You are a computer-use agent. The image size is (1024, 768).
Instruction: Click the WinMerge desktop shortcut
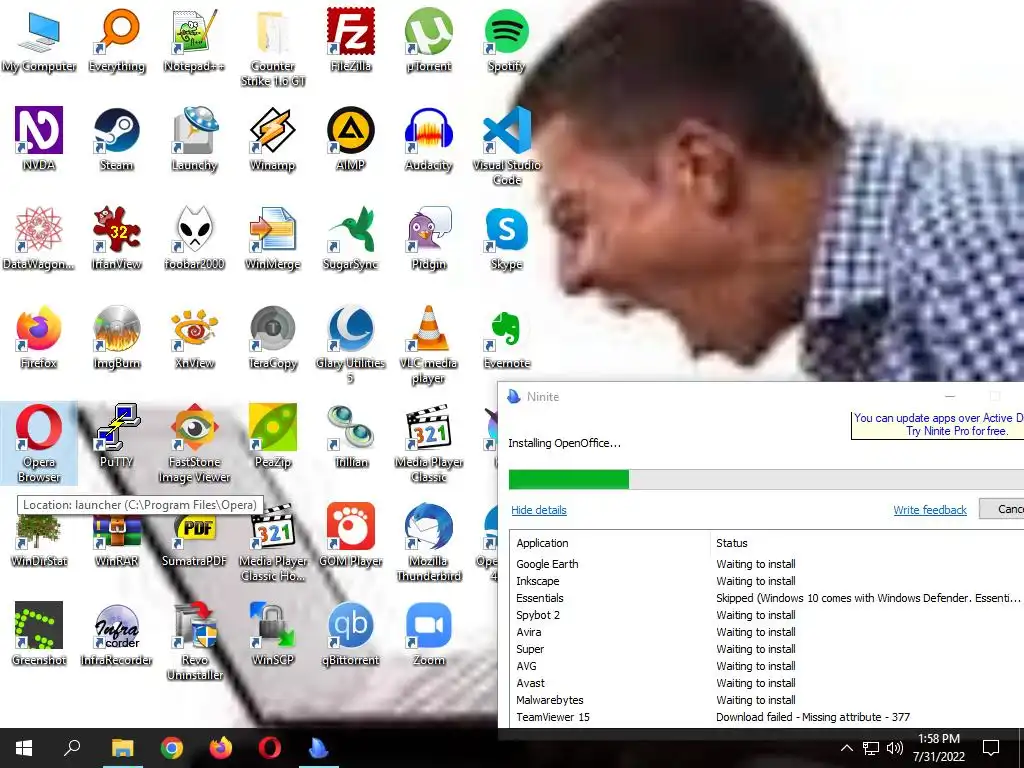[x=272, y=239]
